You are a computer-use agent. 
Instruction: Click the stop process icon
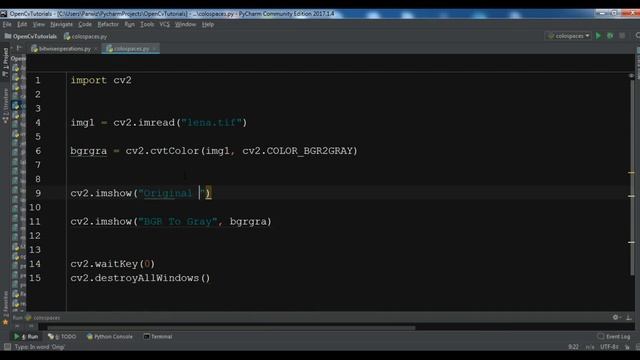(x=622, y=36)
